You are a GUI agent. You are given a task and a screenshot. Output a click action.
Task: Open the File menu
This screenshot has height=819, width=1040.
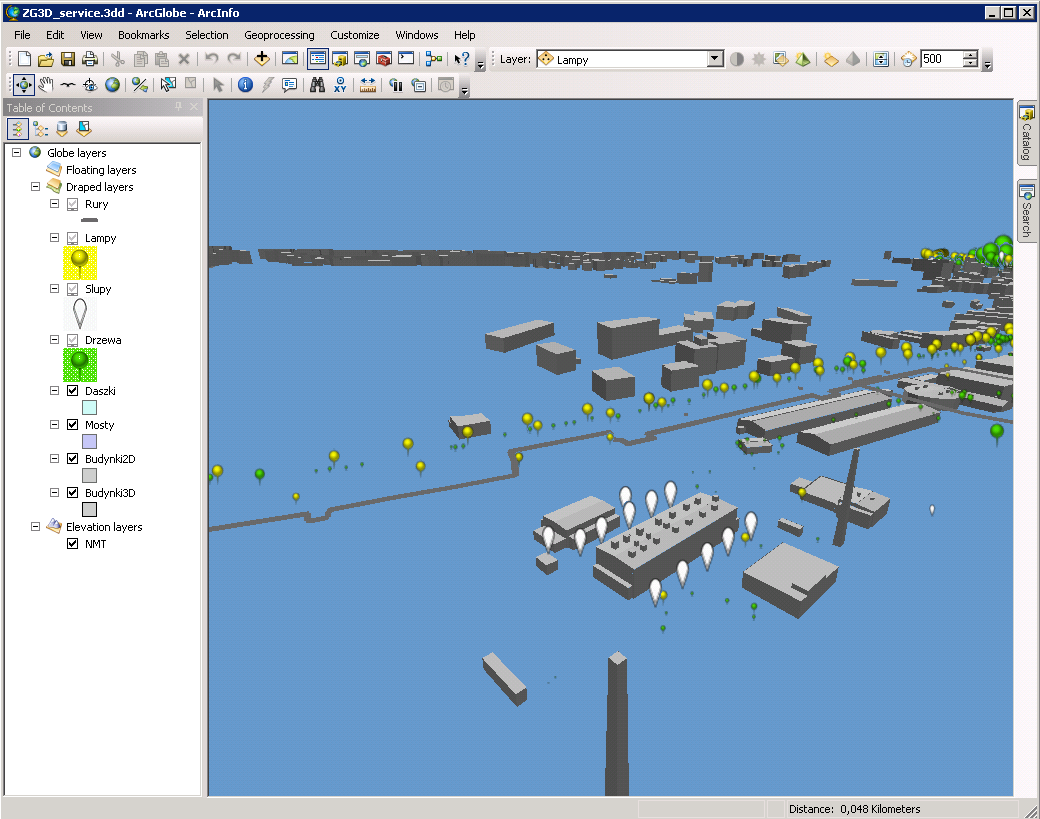22,35
